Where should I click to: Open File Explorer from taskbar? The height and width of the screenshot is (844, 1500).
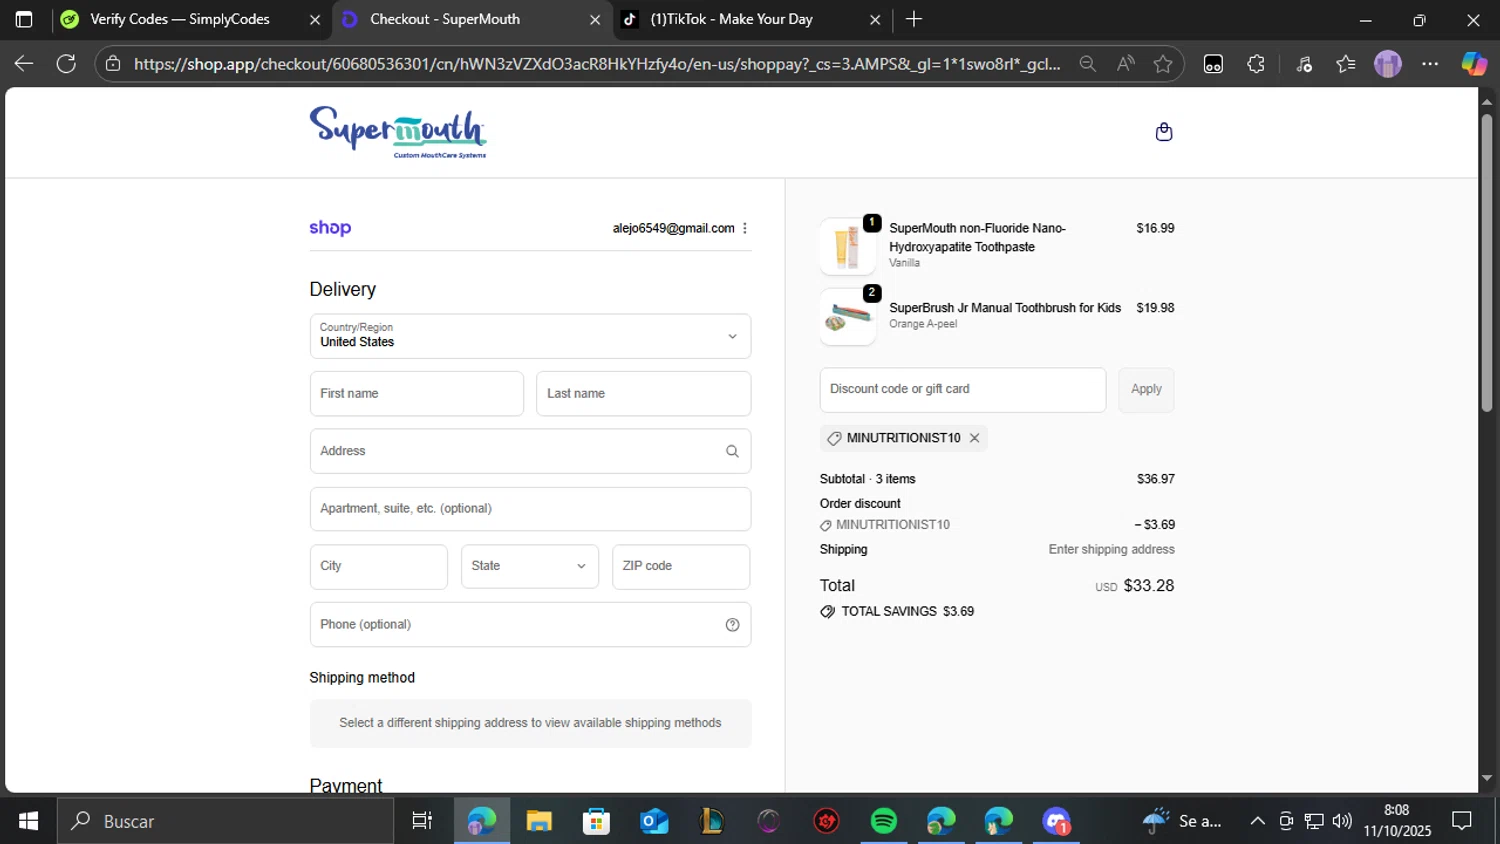(539, 821)
